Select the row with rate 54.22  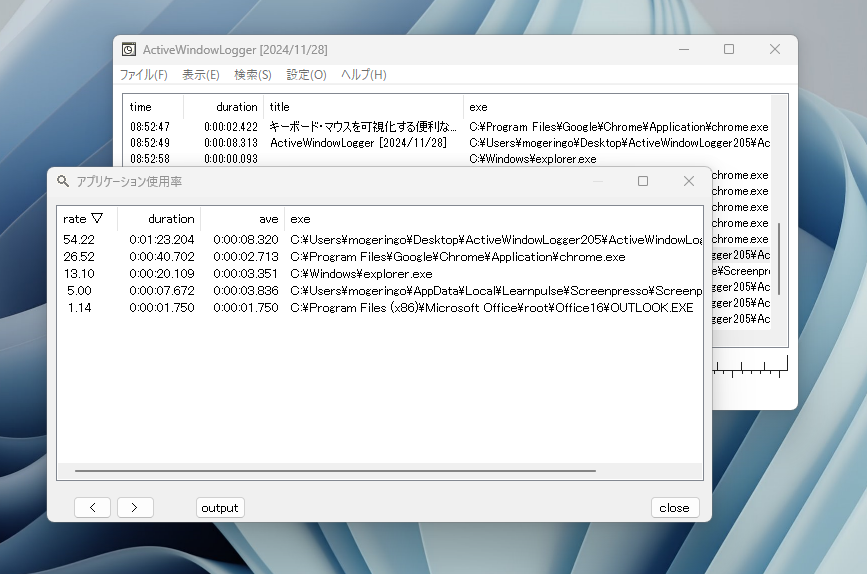click(380, 239)
